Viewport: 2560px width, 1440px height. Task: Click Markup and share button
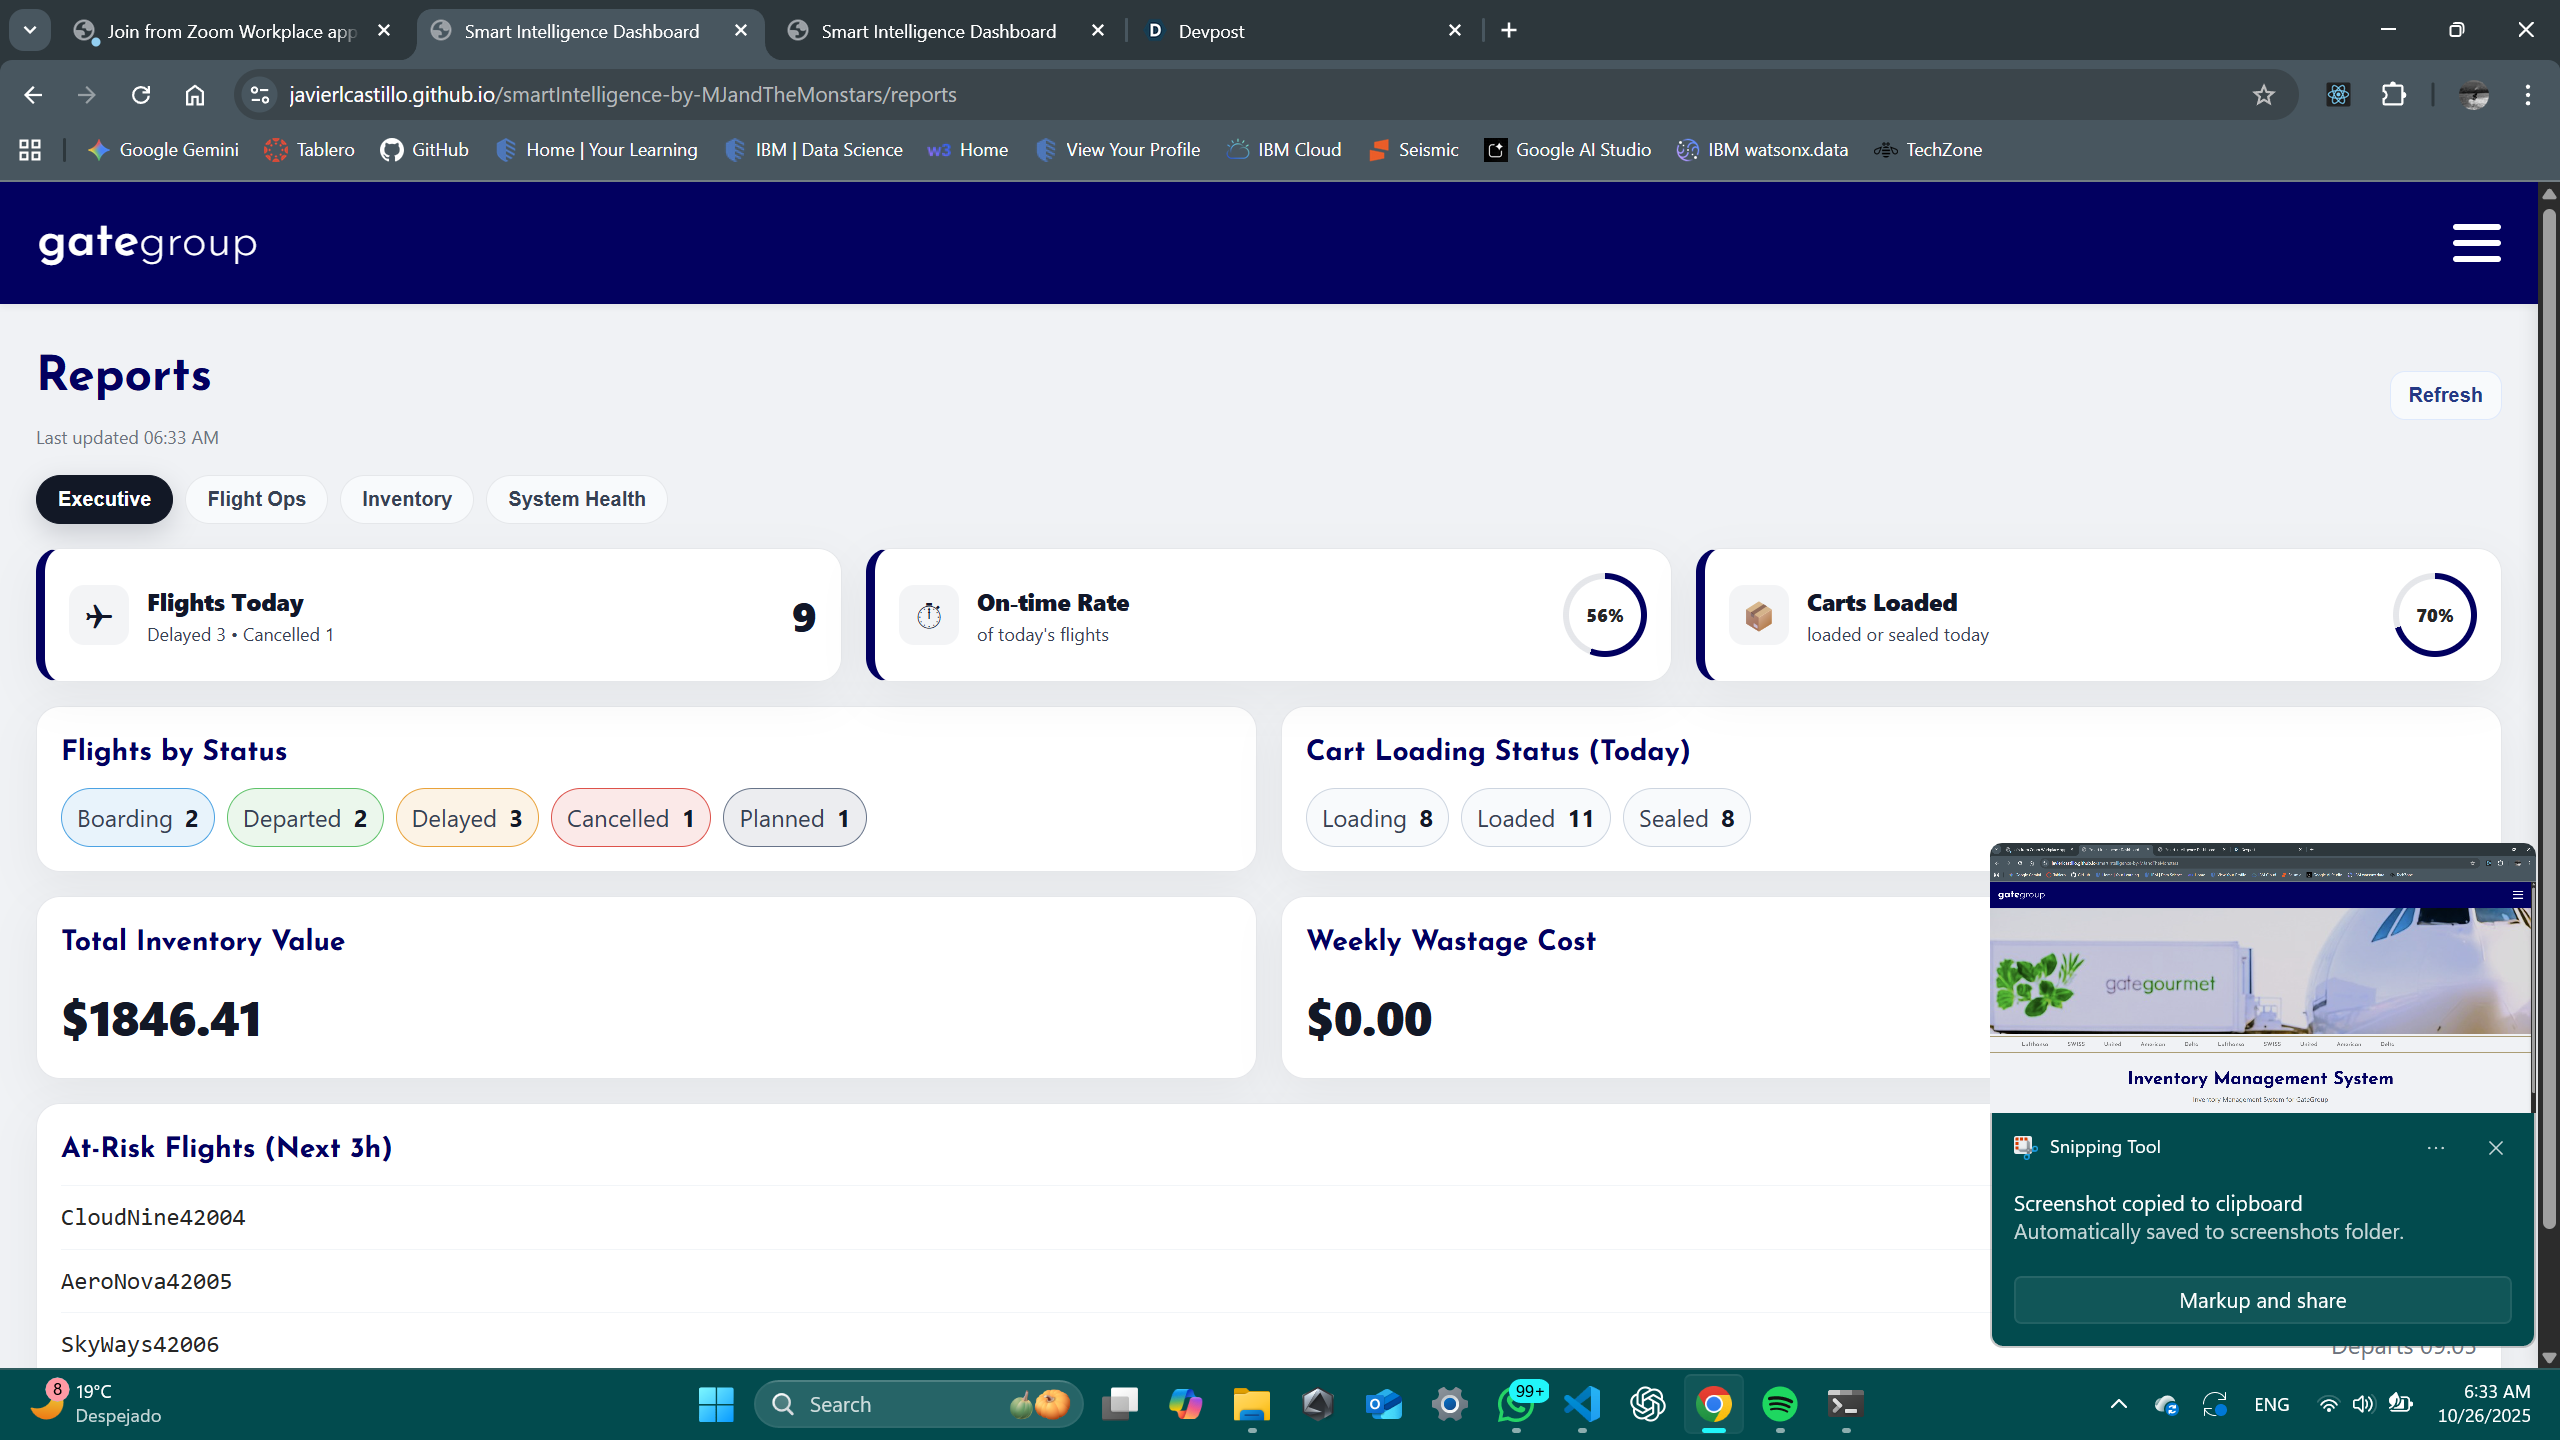[2262, 1300]
